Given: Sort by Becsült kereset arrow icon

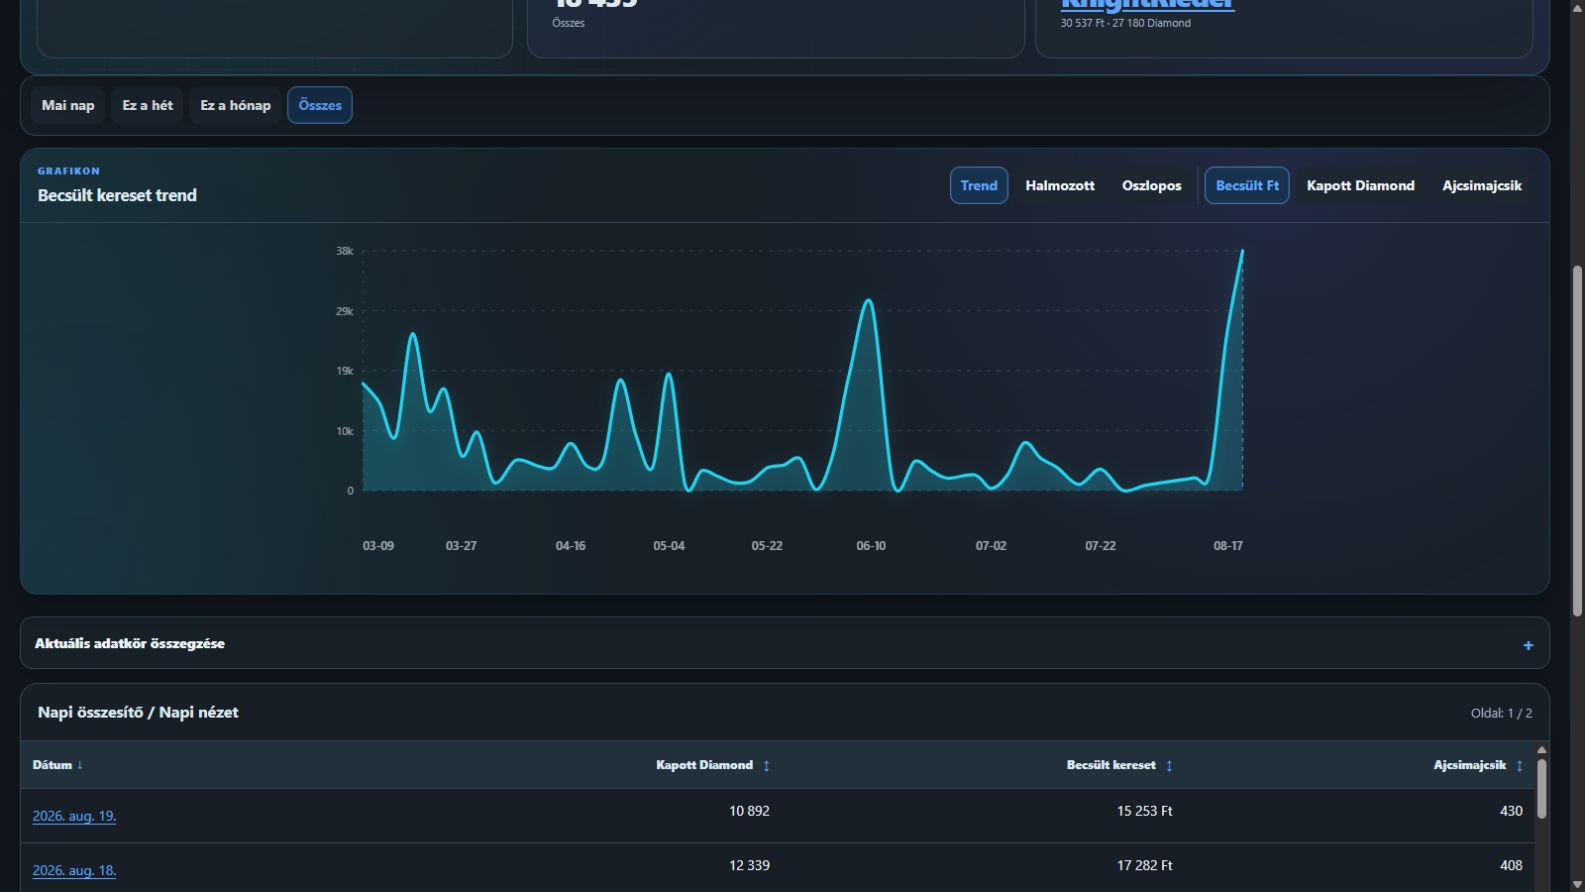Looking at the screenshot, I should coord(1169,766).
